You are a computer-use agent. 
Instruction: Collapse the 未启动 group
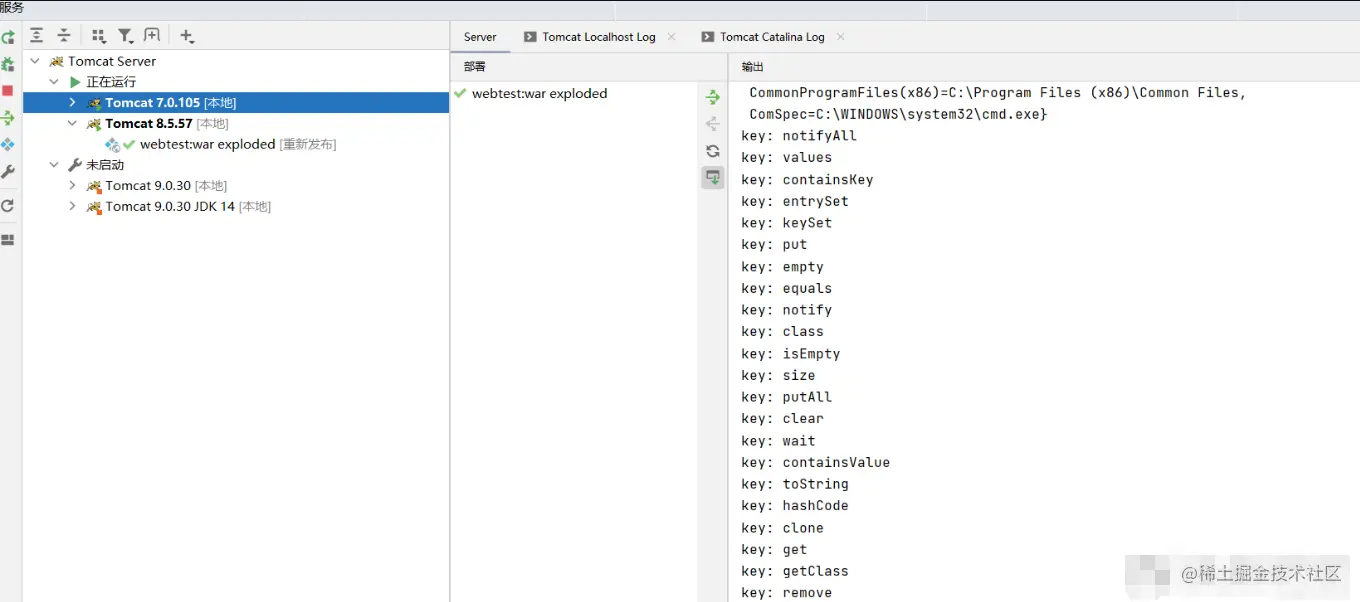click(x=54, y=165)
